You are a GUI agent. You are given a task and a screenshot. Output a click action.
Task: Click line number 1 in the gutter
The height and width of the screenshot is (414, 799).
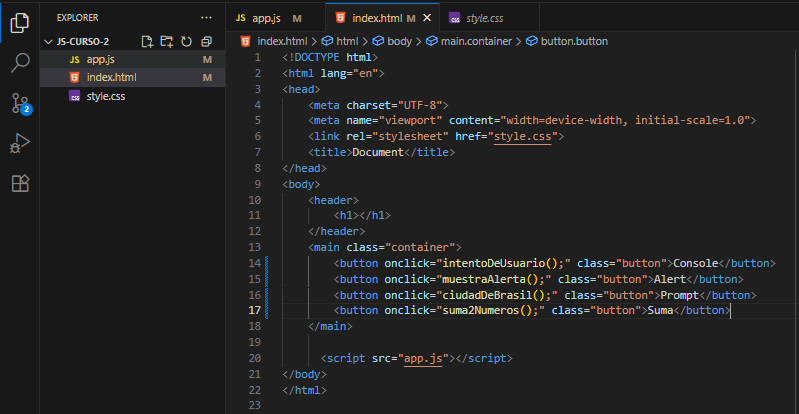coord(257,58)
